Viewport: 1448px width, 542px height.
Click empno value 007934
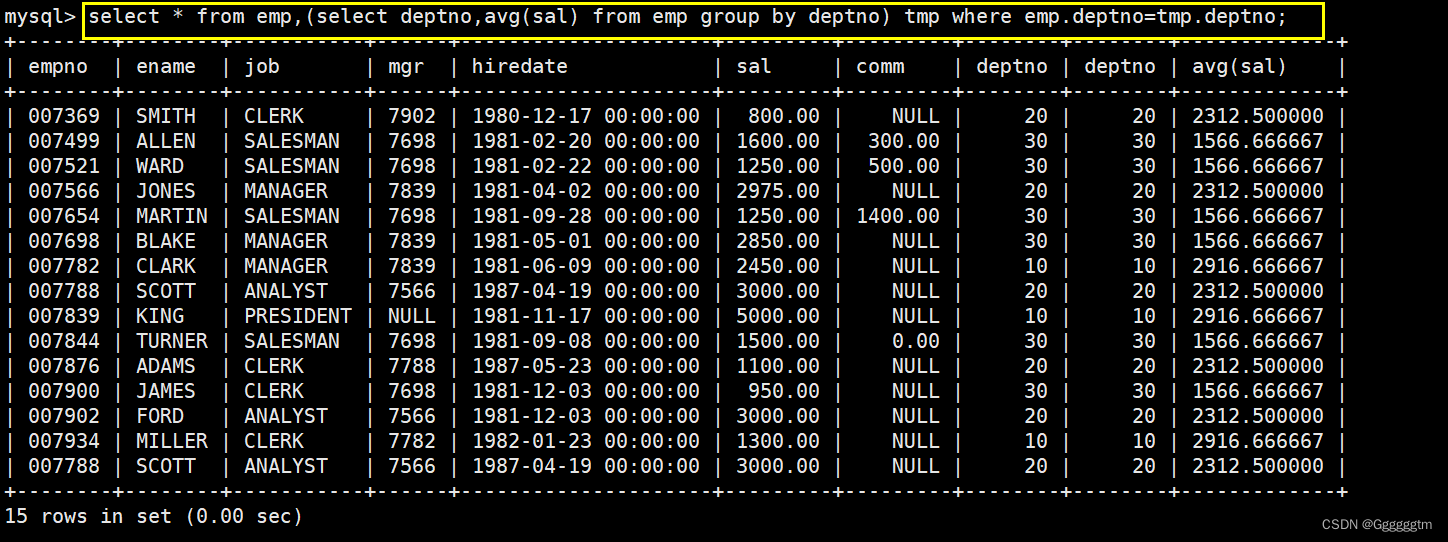[64, 441]
